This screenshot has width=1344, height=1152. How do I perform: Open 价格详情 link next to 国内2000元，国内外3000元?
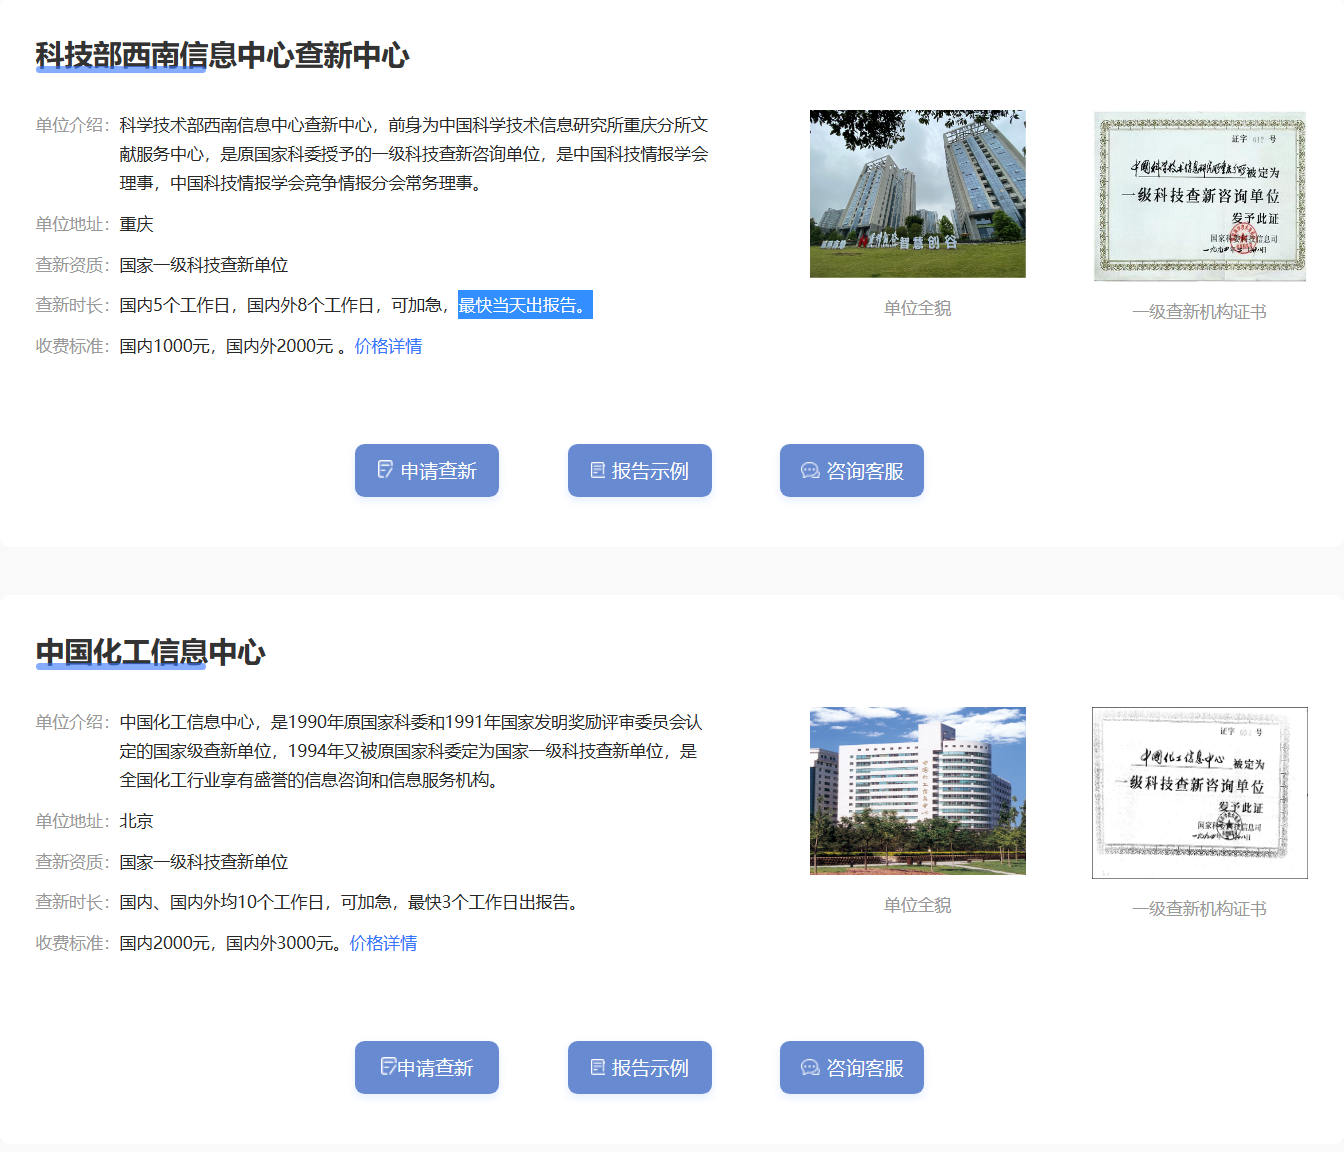[x=383, y=943]
